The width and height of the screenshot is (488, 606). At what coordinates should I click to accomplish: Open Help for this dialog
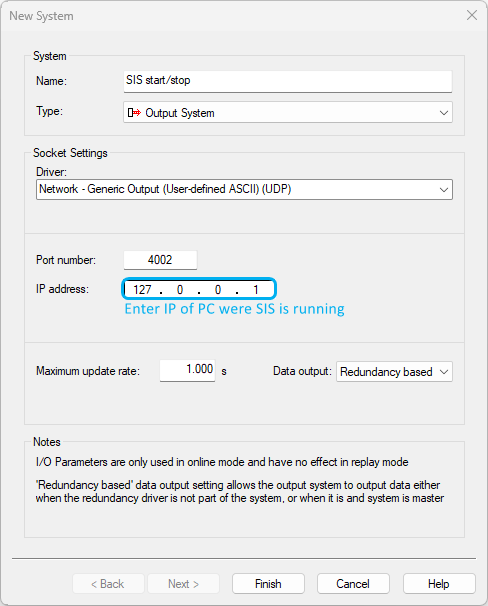[x=439, y=584]
